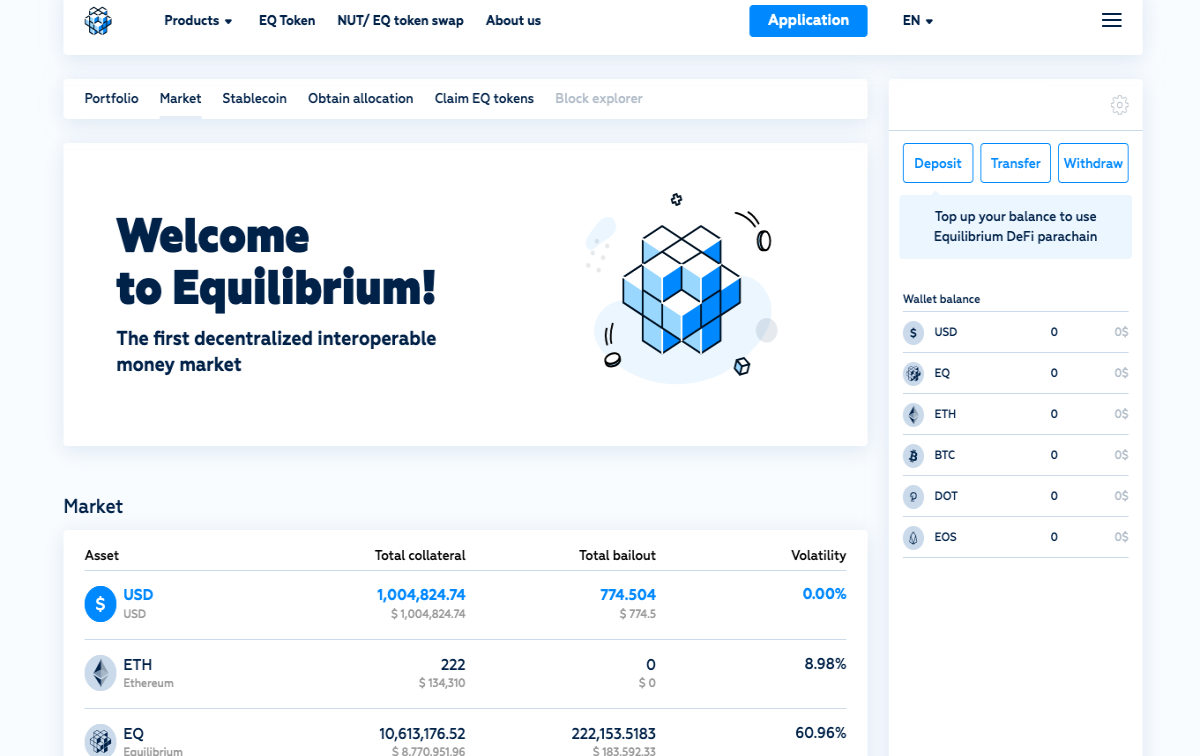This screenshot has height=756, width=1200.
Task: Click the Transfer button
Action: click(1015, 163)
